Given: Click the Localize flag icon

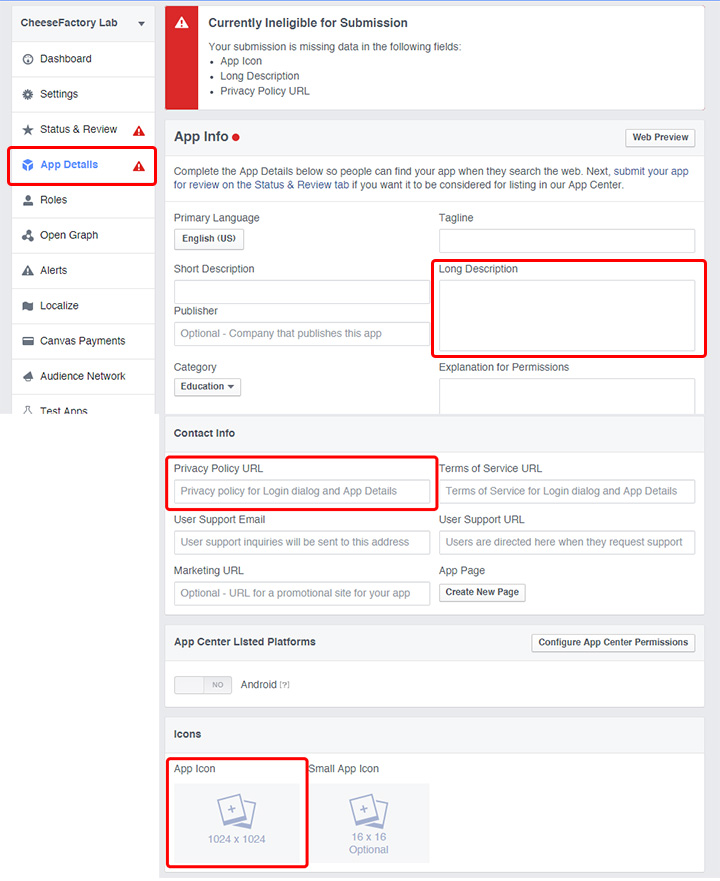Looking at the screenshot, I should 28,306.
